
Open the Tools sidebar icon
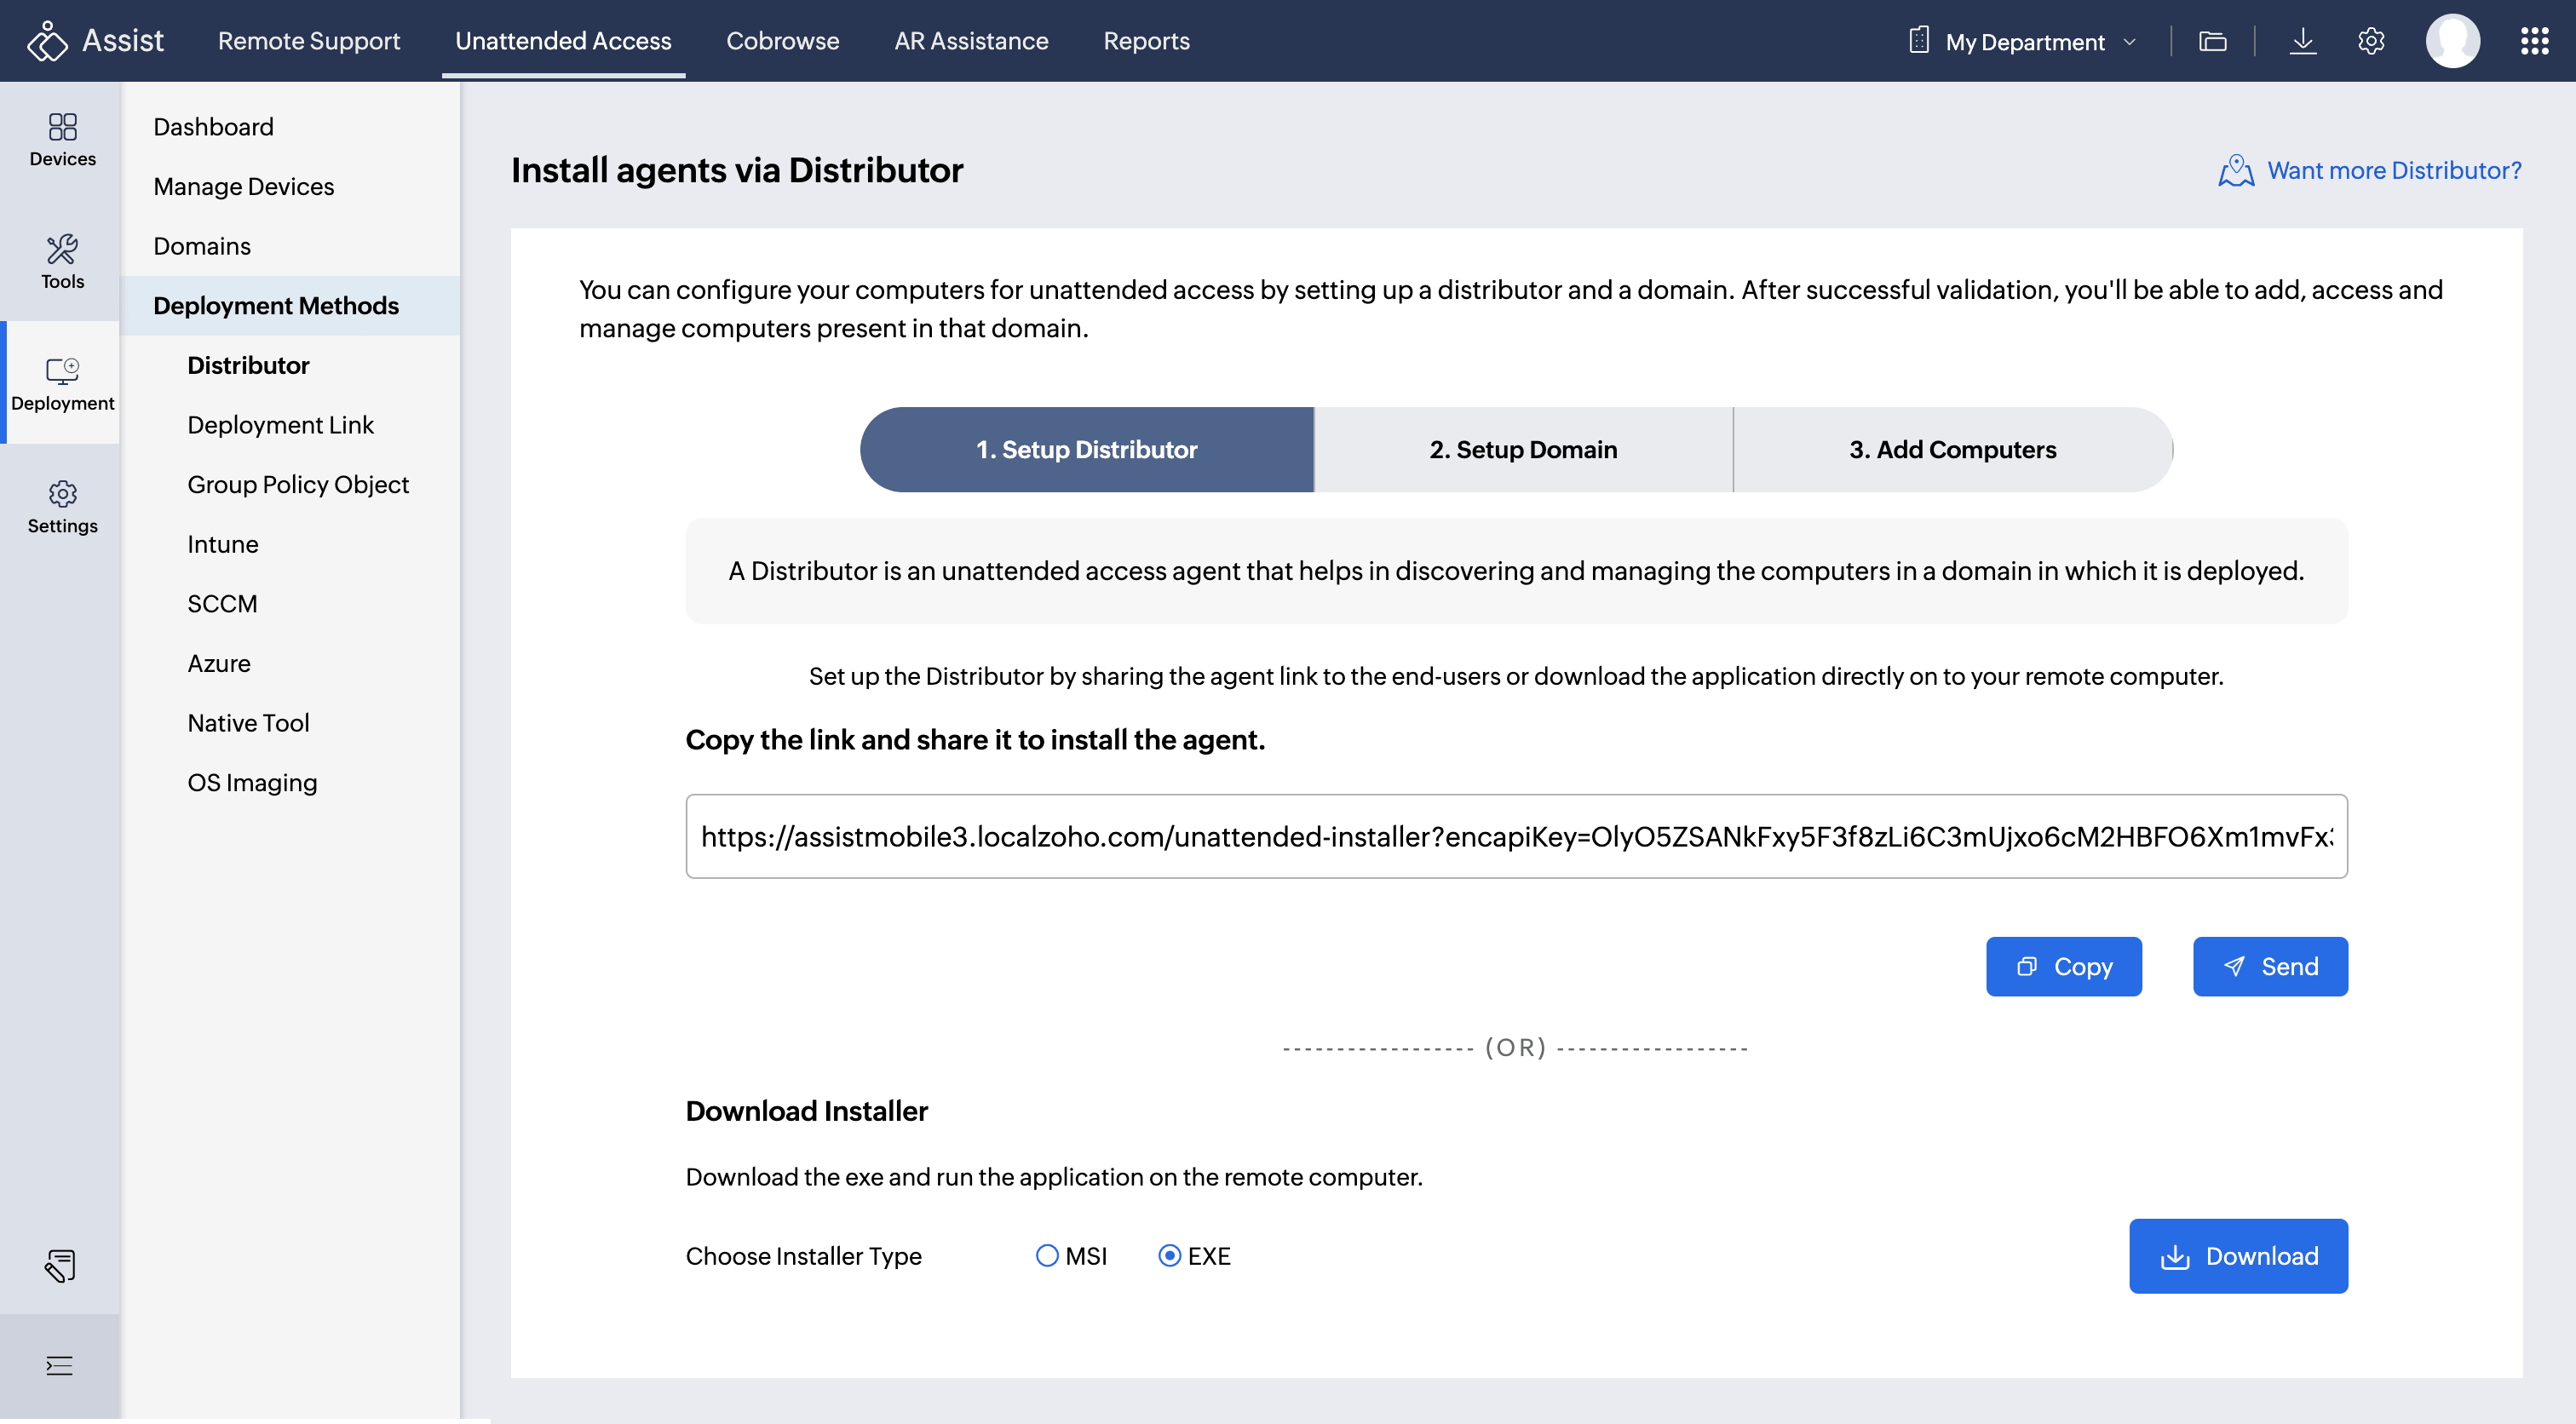click(x=62, y=261)
